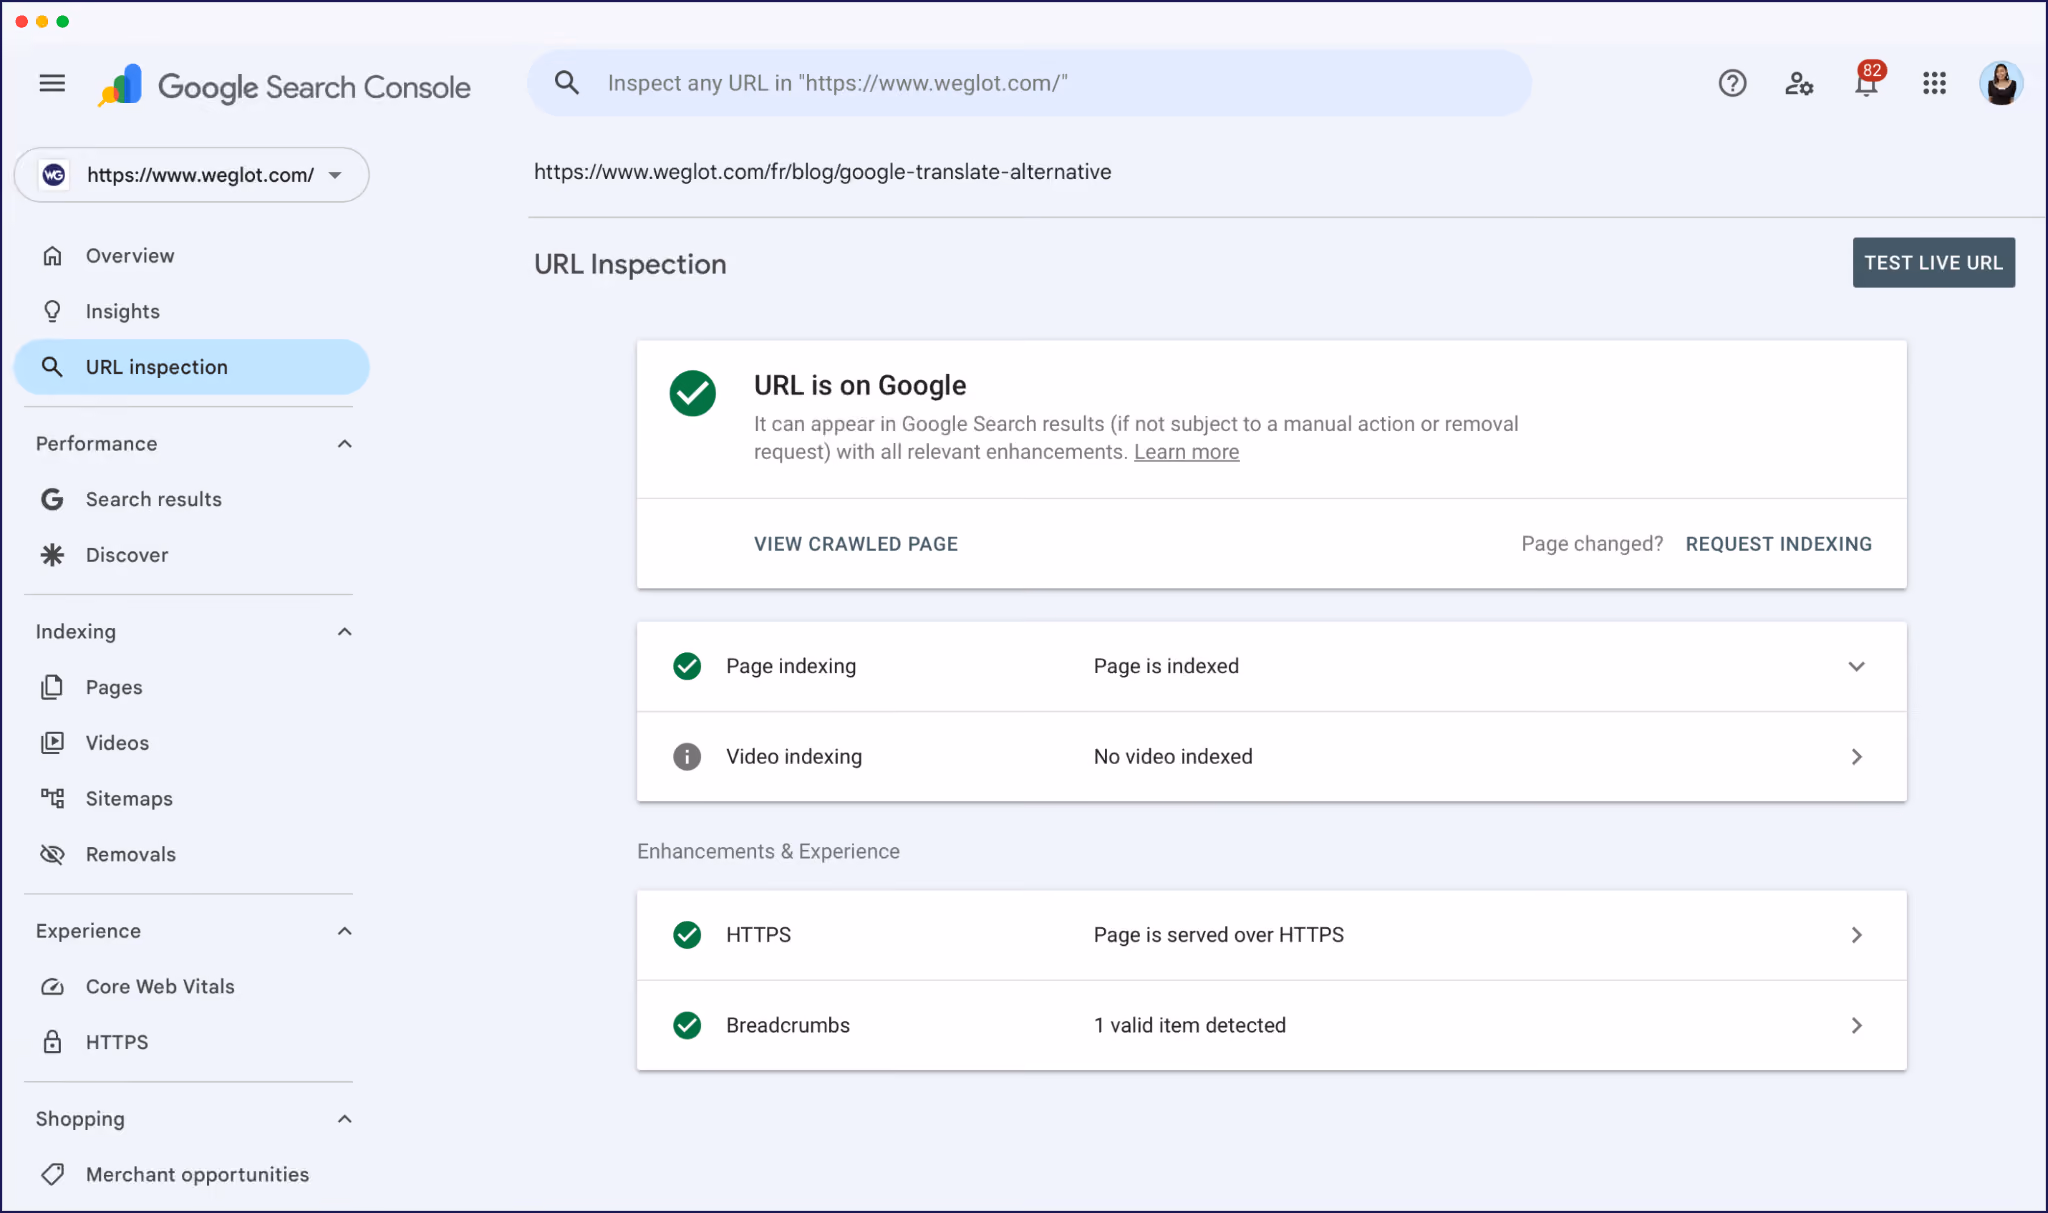Click the Video indexing info icon

687,757
